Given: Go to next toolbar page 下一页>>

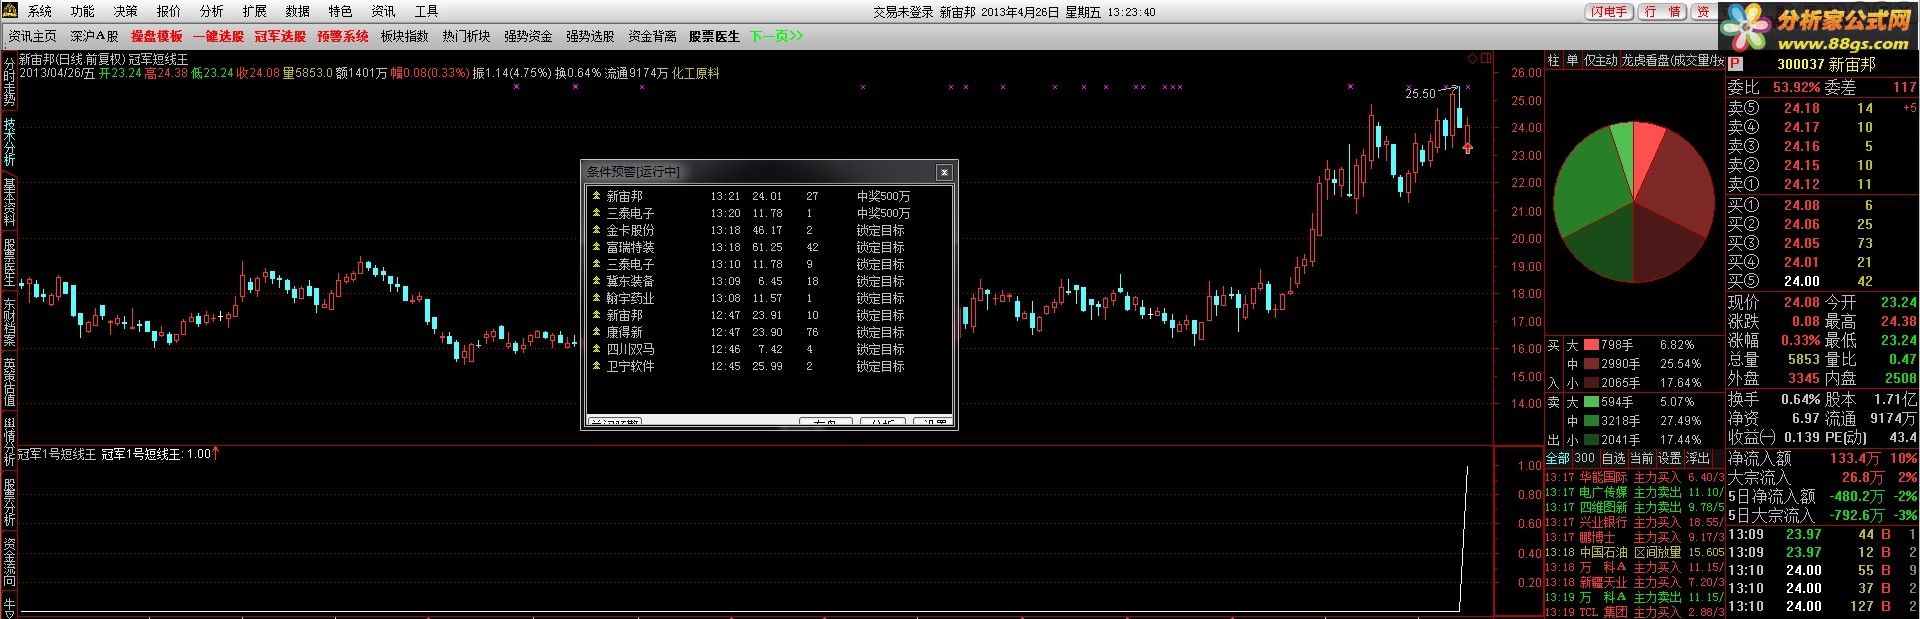Looking at the screenshot, I should (x=777, y=36).
